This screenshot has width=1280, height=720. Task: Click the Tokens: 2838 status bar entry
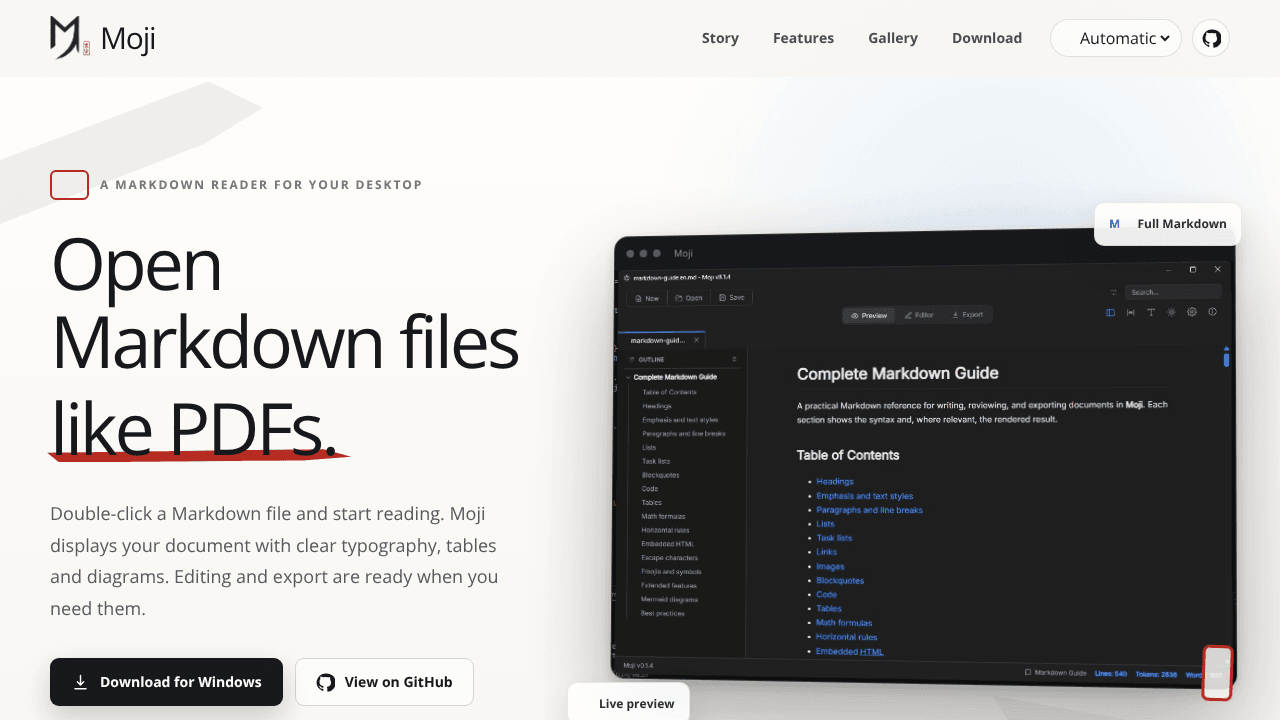pos(1156,674)
